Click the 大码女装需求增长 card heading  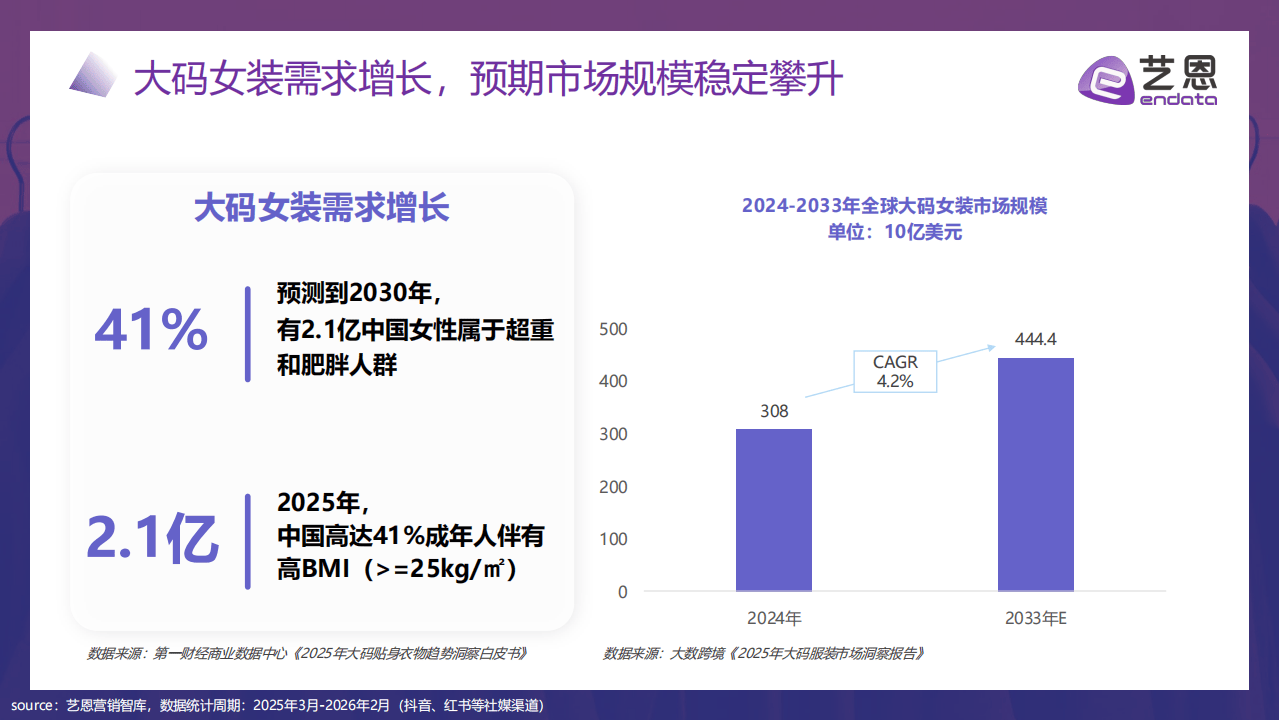pyautogui.click(x=321, y=208)
